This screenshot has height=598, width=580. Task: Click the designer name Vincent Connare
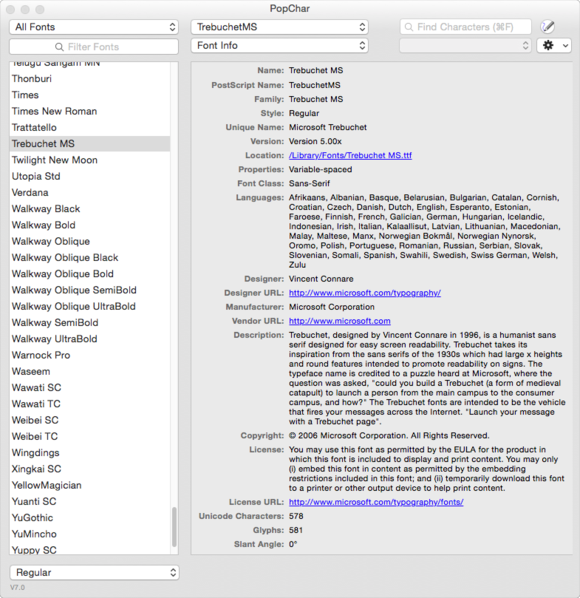(x=321, y=279)
